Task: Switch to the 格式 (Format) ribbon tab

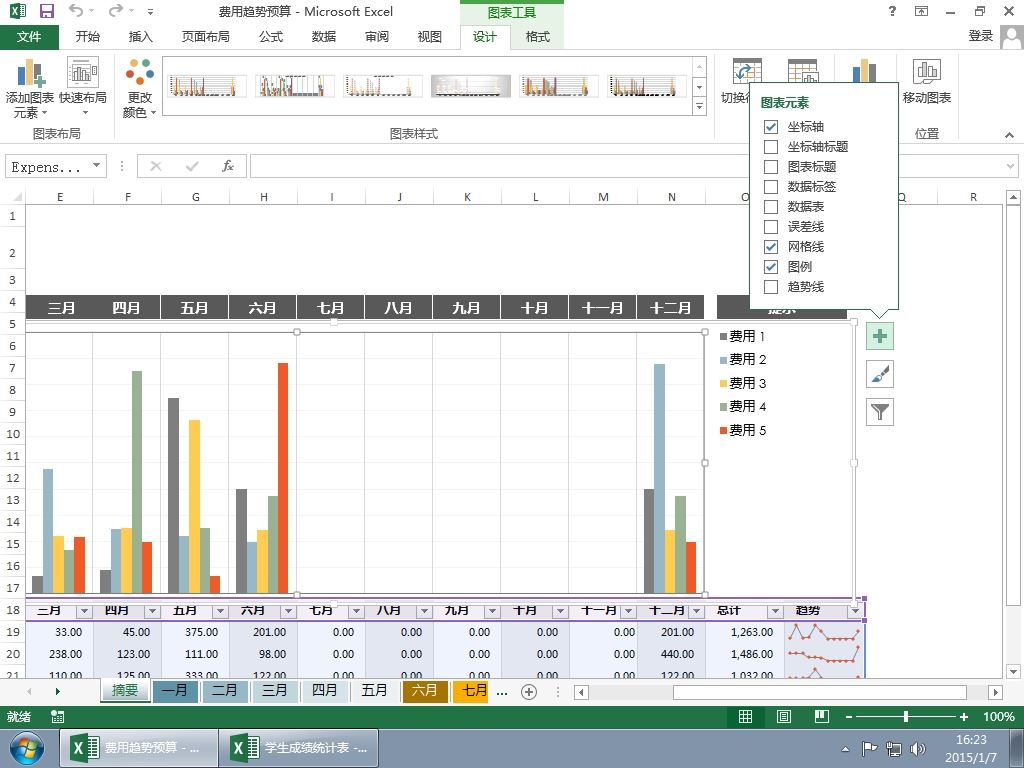Action: [x=537, y=37]
